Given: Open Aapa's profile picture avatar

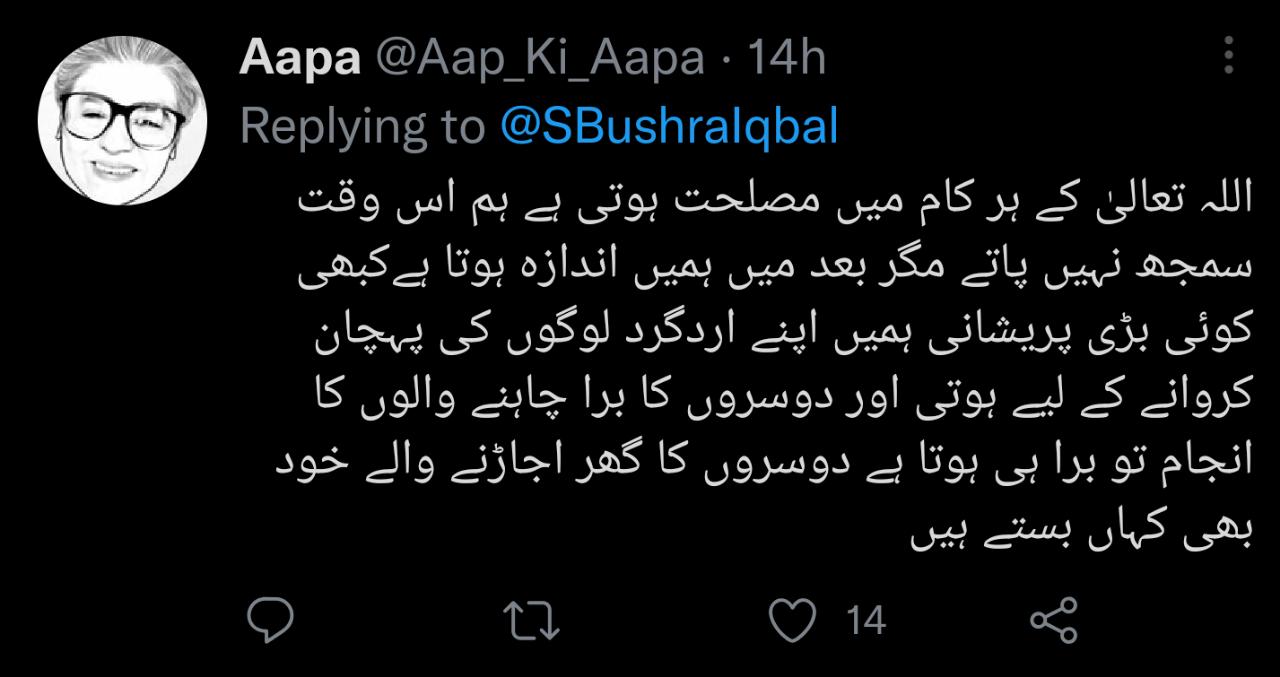Looking at the screenshot, I should [x=122, y=121].
